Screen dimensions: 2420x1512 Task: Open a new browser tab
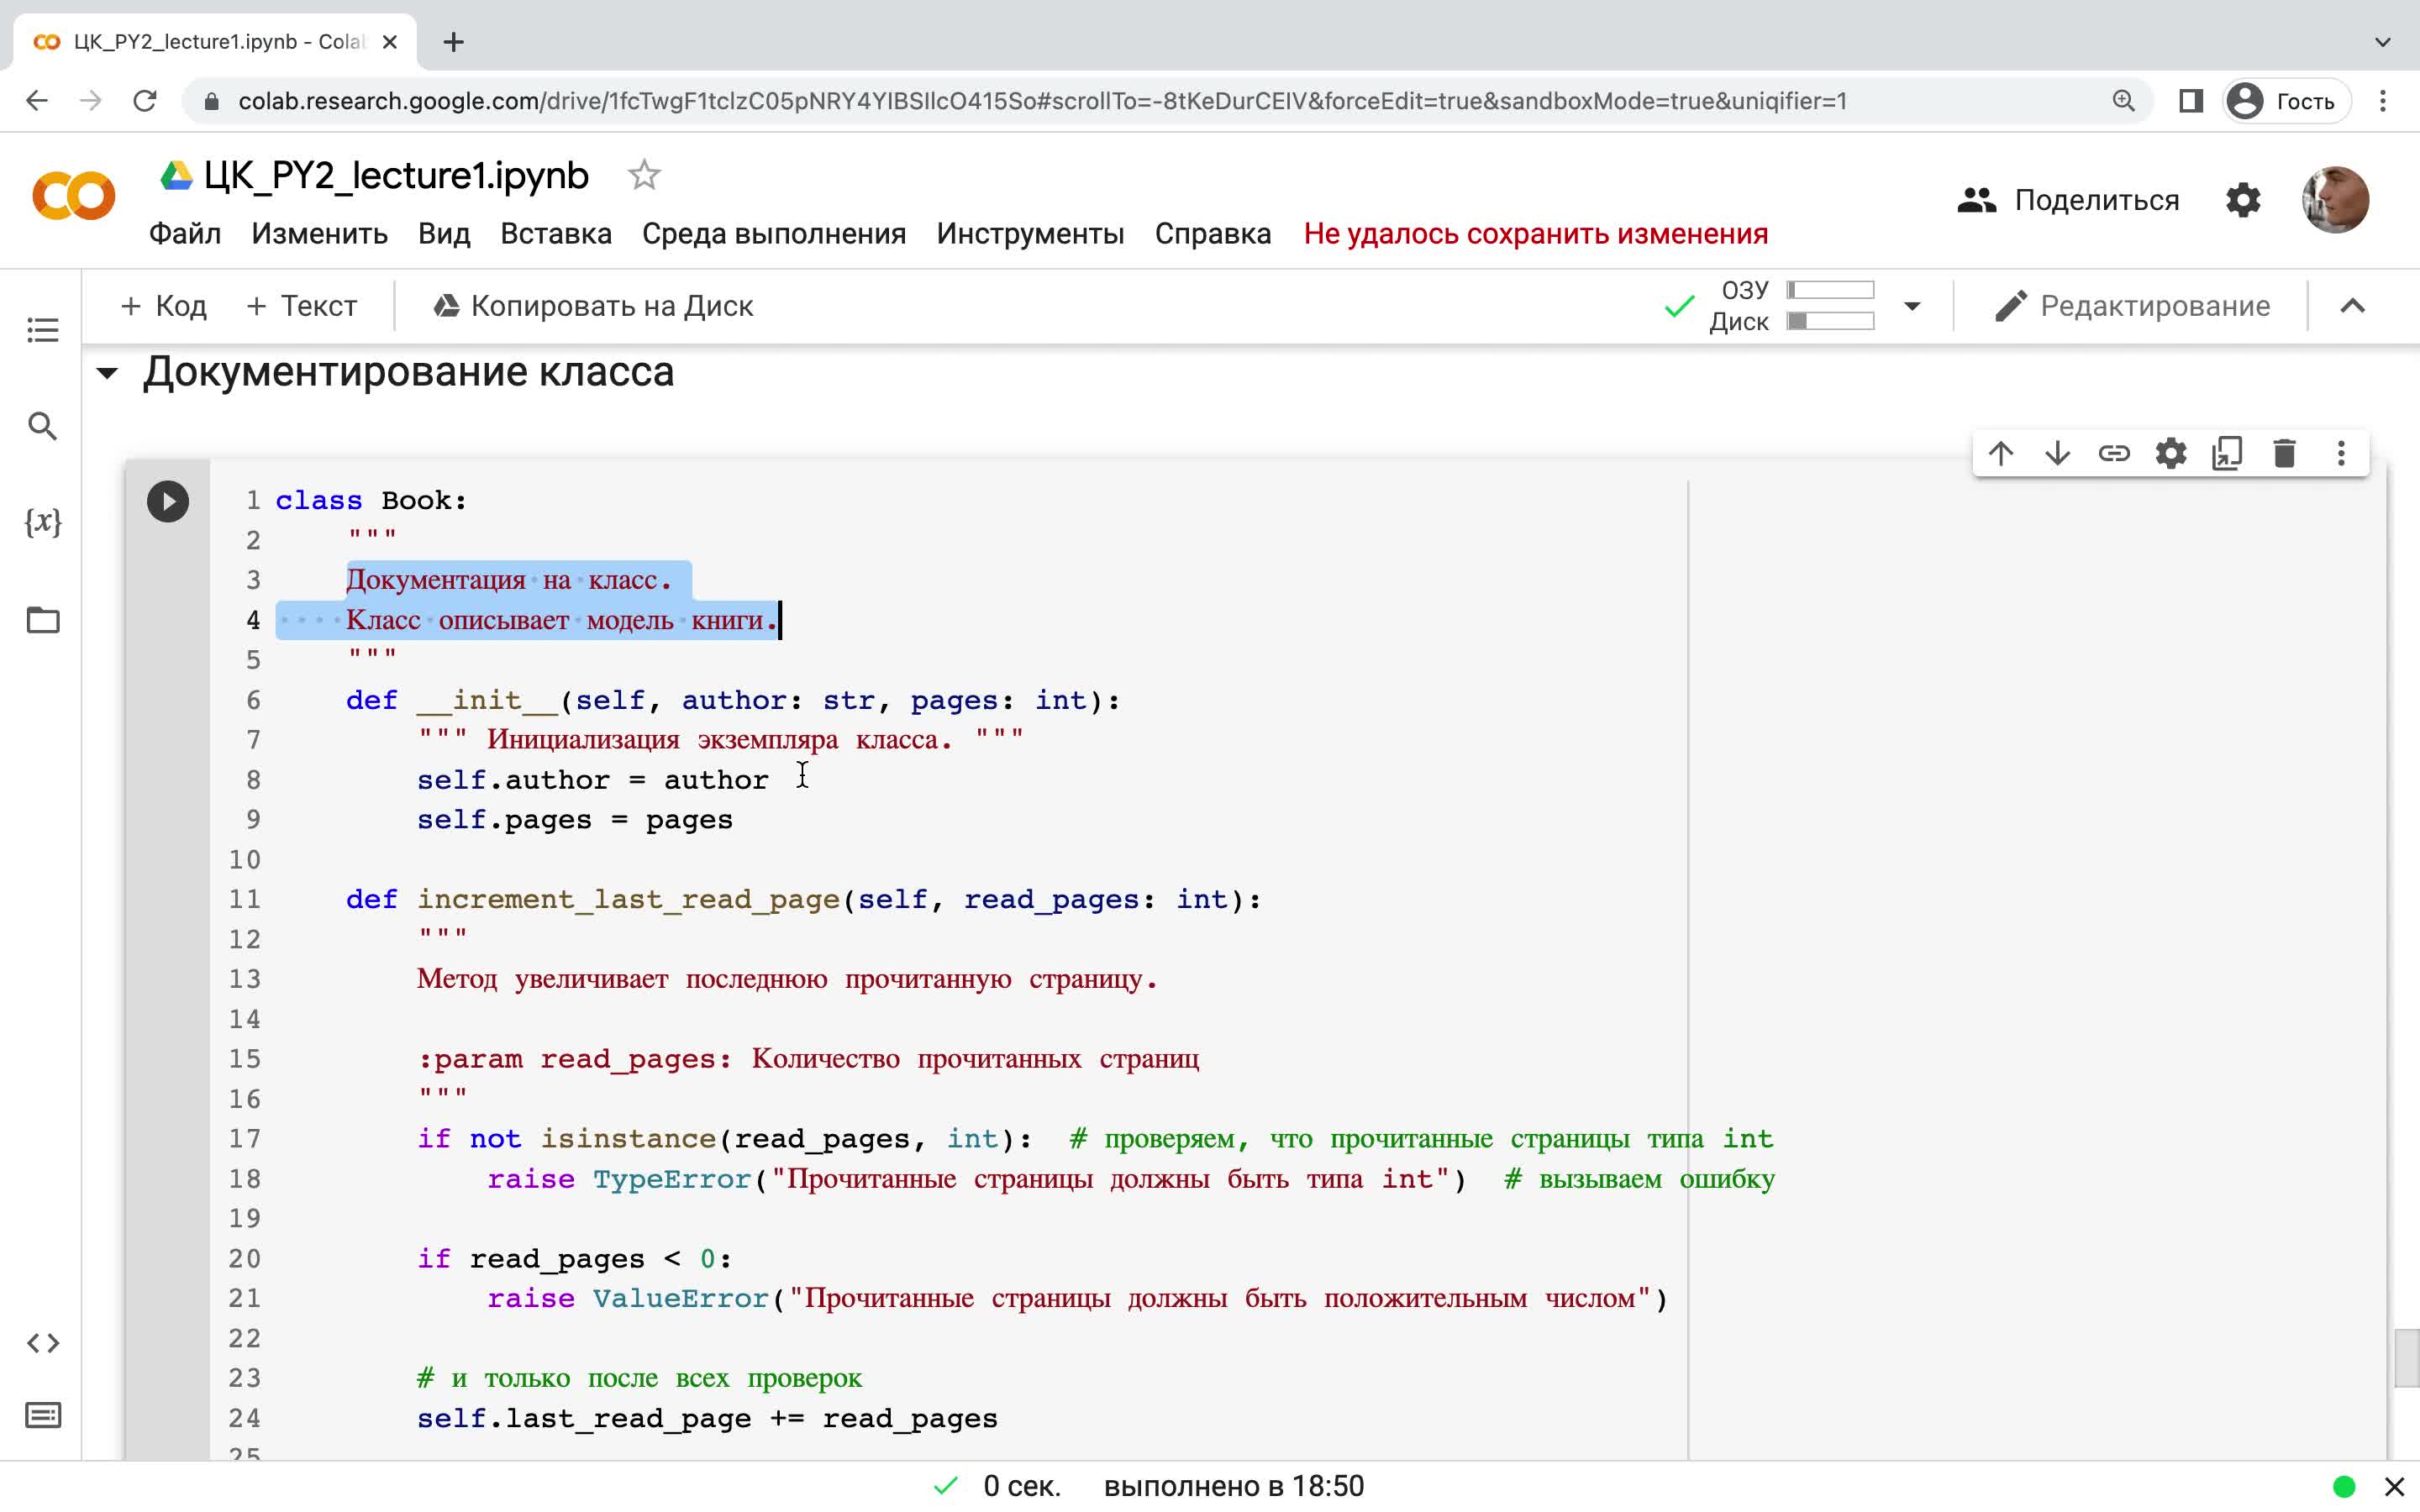(x=453, y=42)
